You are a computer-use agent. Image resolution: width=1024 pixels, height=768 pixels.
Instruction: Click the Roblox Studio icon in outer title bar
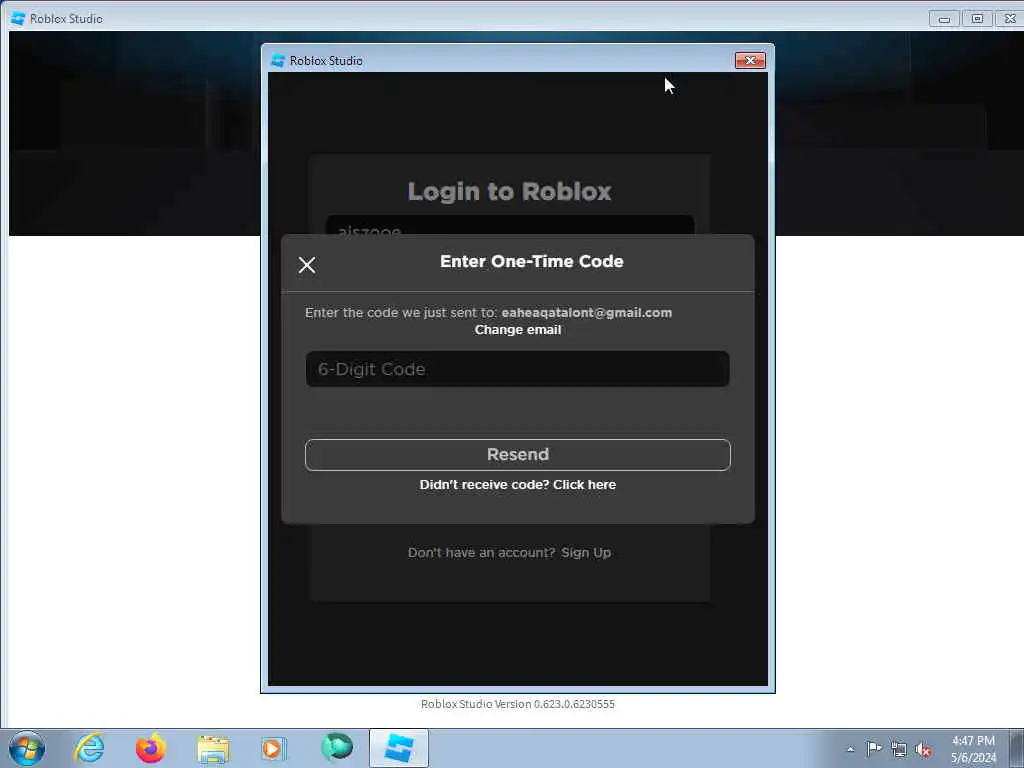point(18,18)
